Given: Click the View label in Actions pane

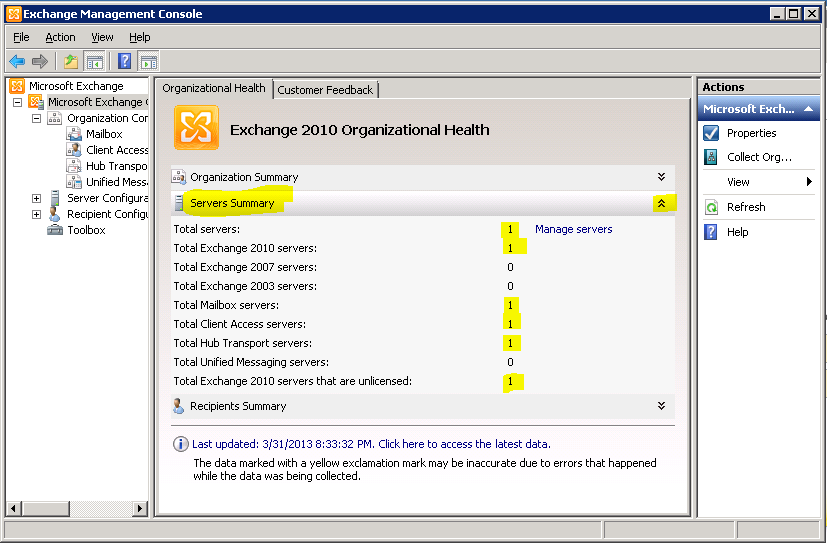Looking at the screenshot, I should tap(738, 182).
